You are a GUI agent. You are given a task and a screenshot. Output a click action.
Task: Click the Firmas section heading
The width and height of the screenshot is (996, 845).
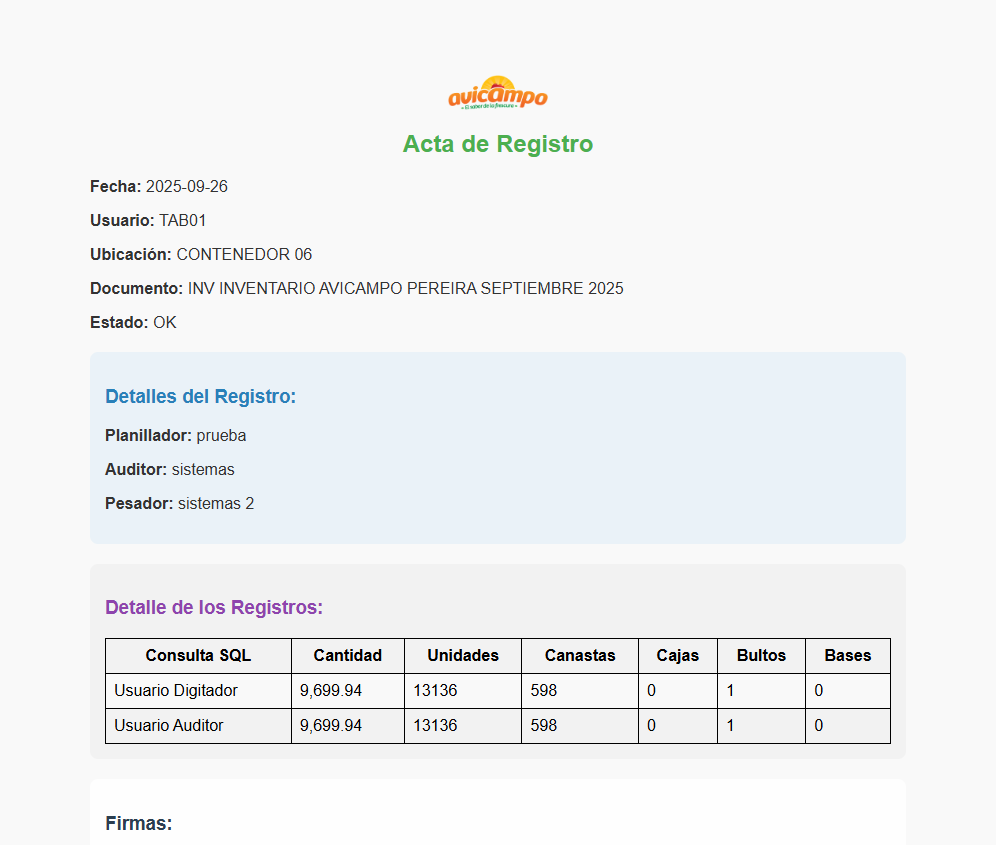coord(139,824)
